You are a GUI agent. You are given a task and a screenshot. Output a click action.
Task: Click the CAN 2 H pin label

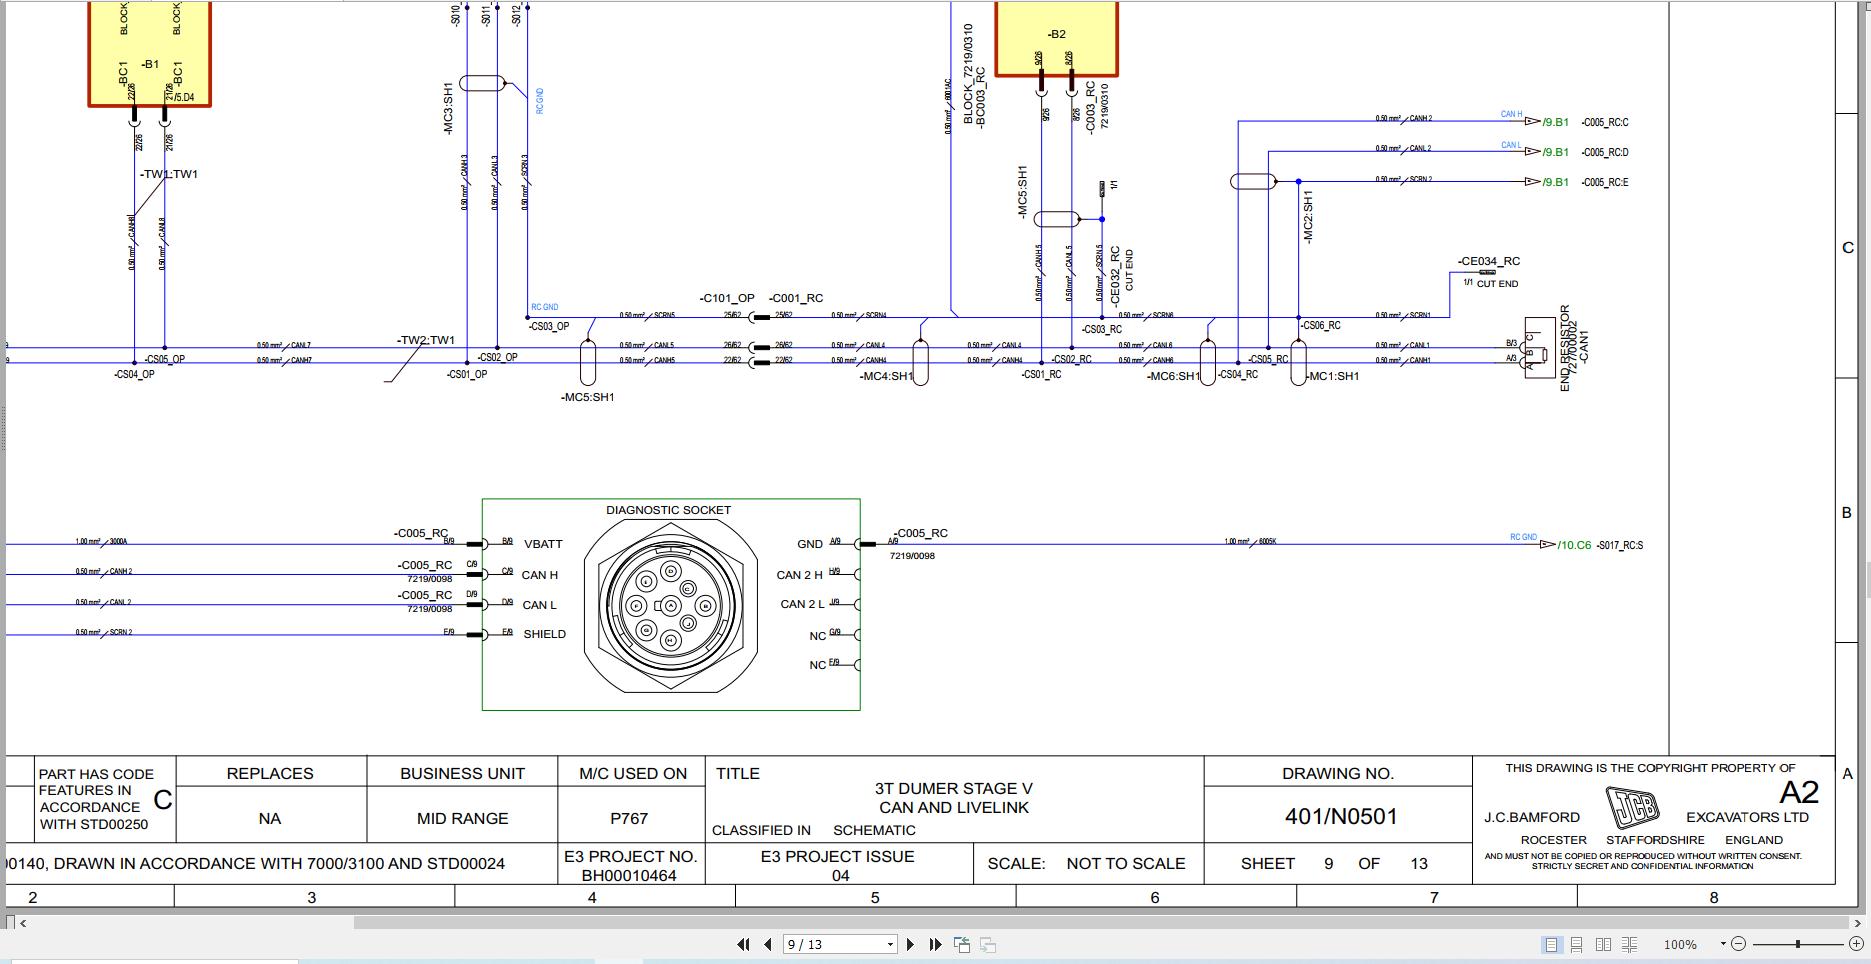(800, 575)
